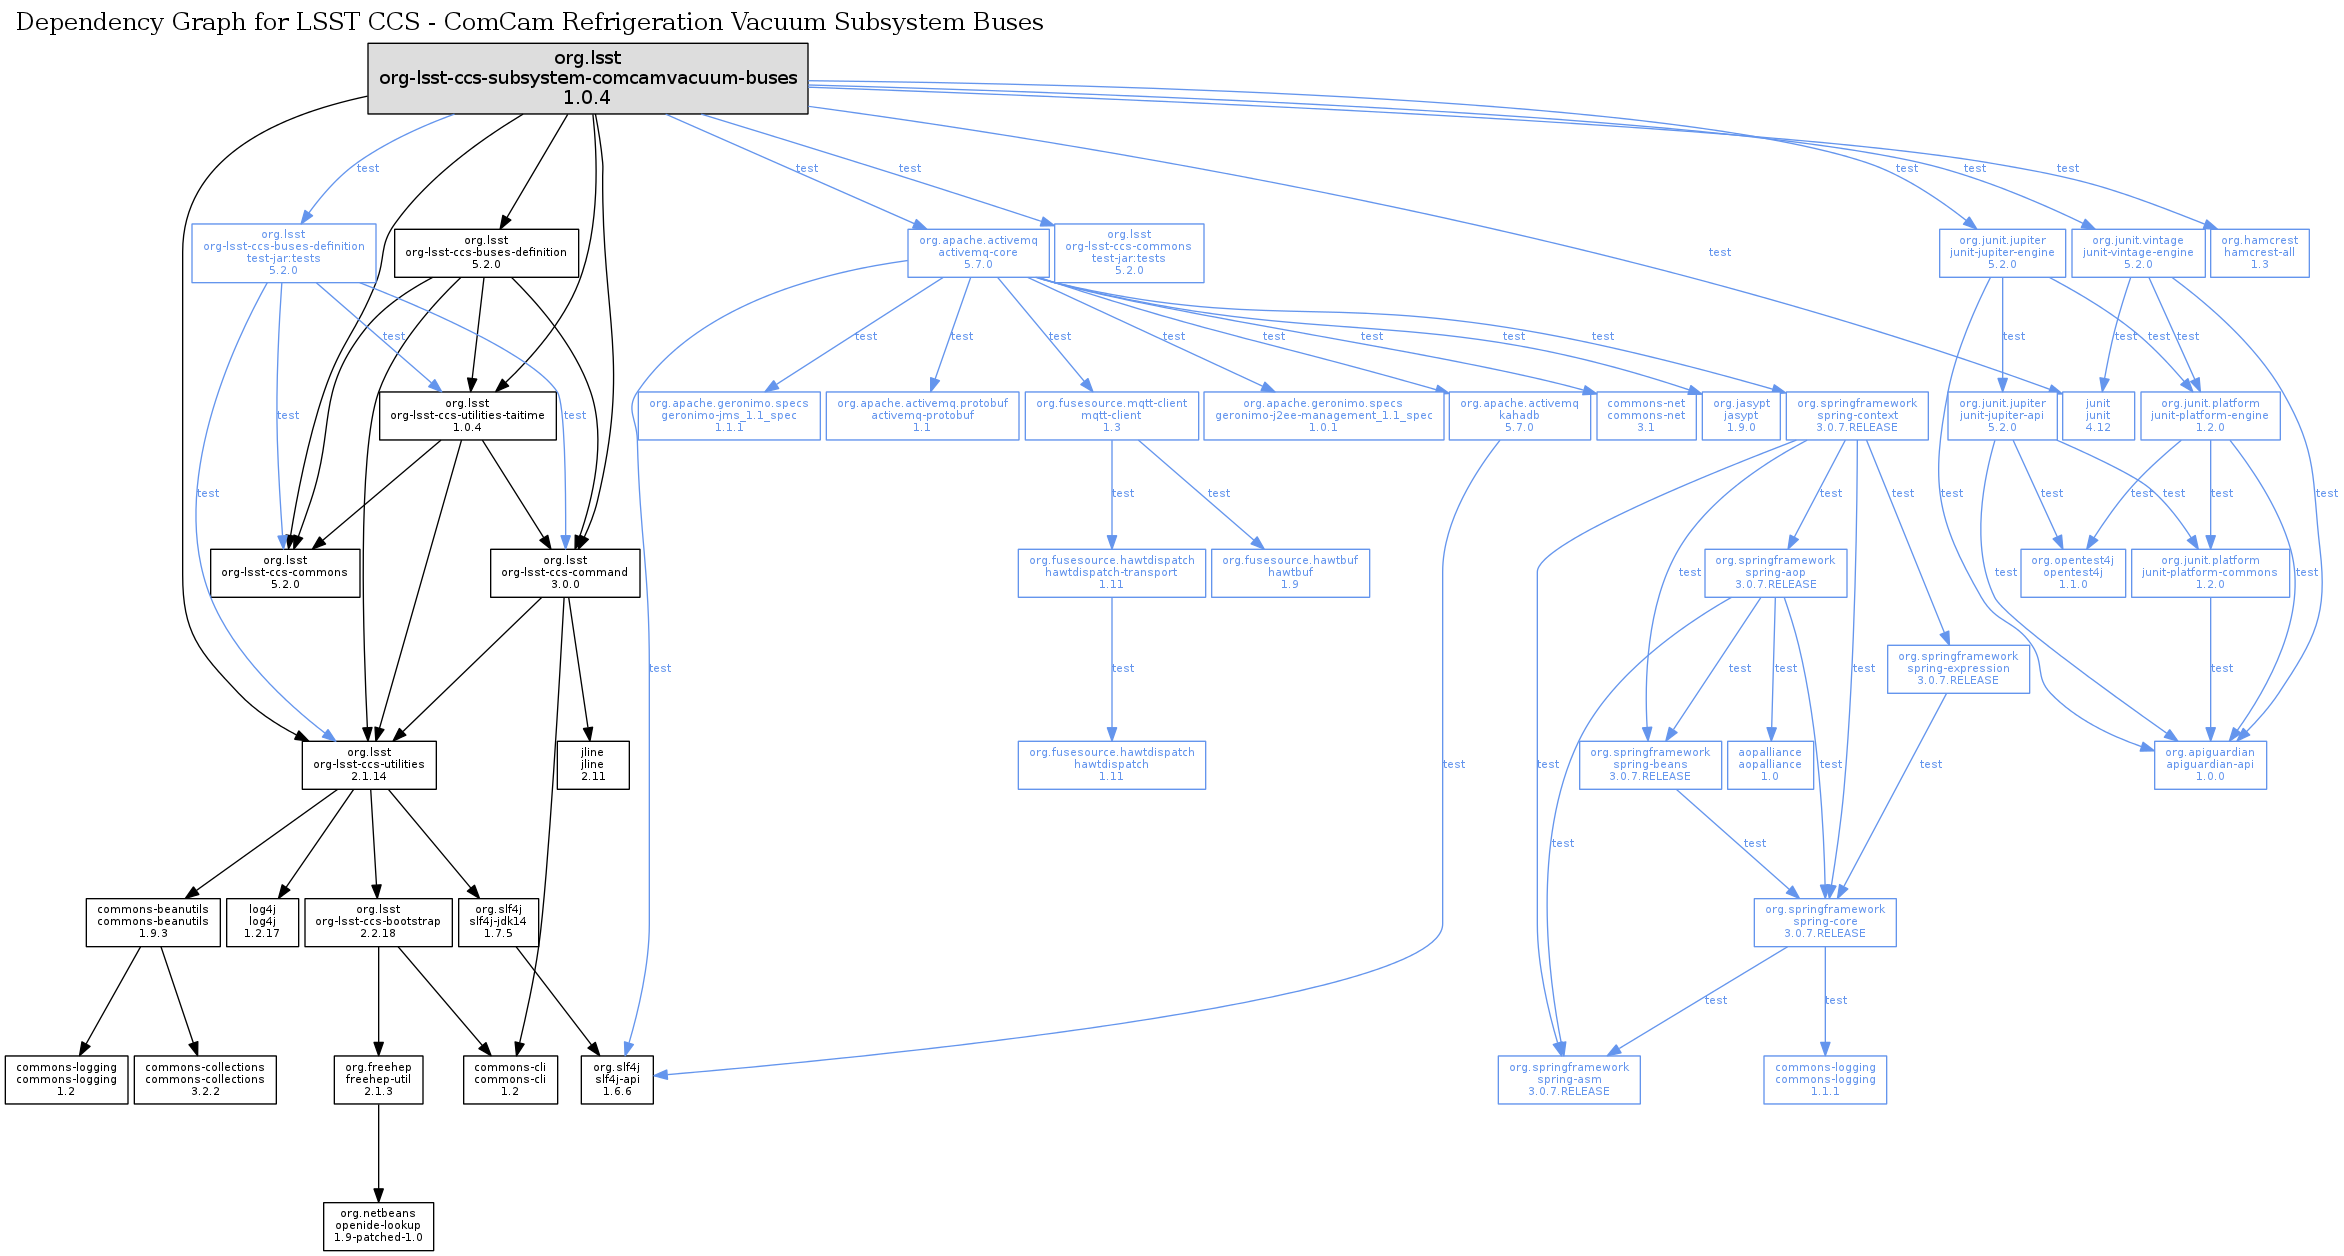Click the org-lsst-ccs-bootstrap 2.2.18 node
The height and width of the screenshot is (1256, 2344).
(378, 921)
